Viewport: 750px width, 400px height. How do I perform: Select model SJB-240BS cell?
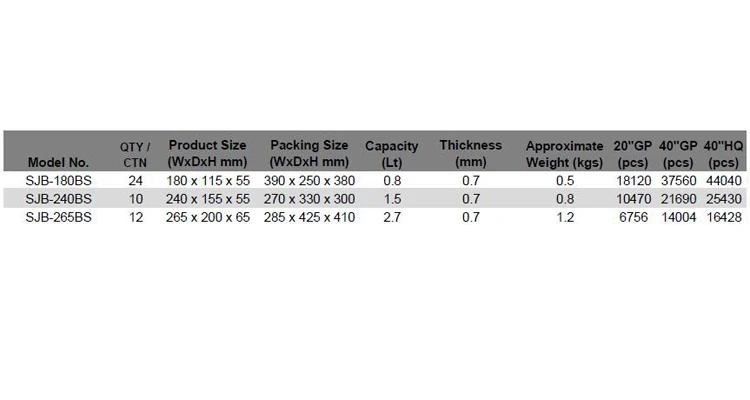[x=58, y=199]
